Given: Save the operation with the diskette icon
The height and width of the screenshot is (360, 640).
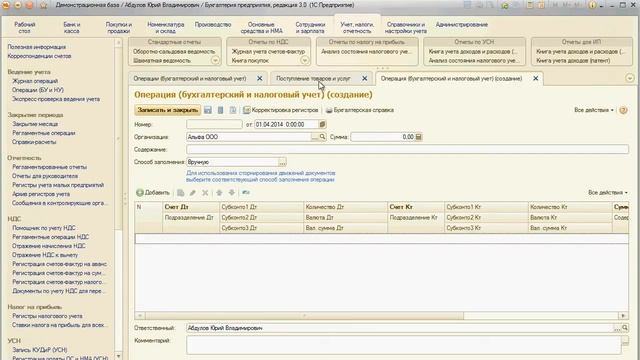Looking at the screenshot, I should [x=208, y=110].
